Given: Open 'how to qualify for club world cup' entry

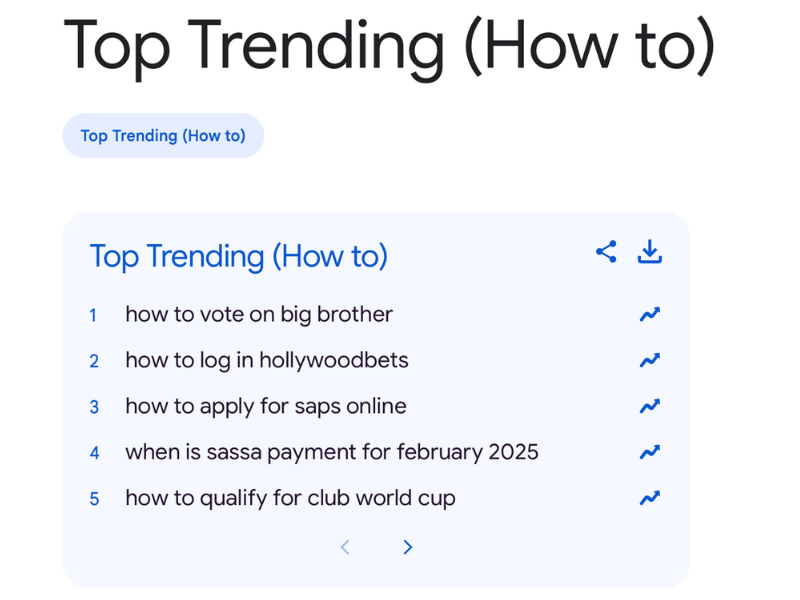Looking at the screenshot, I should [x=290, y=498].
